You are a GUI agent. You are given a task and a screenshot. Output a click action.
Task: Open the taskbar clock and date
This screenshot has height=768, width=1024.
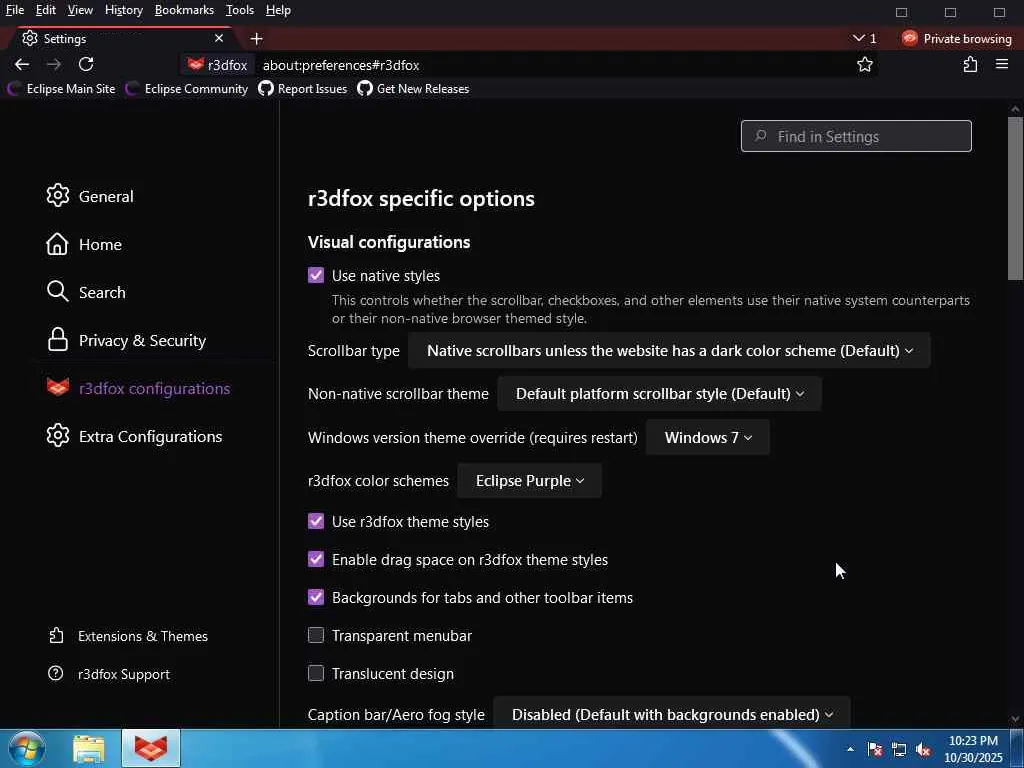973,749
